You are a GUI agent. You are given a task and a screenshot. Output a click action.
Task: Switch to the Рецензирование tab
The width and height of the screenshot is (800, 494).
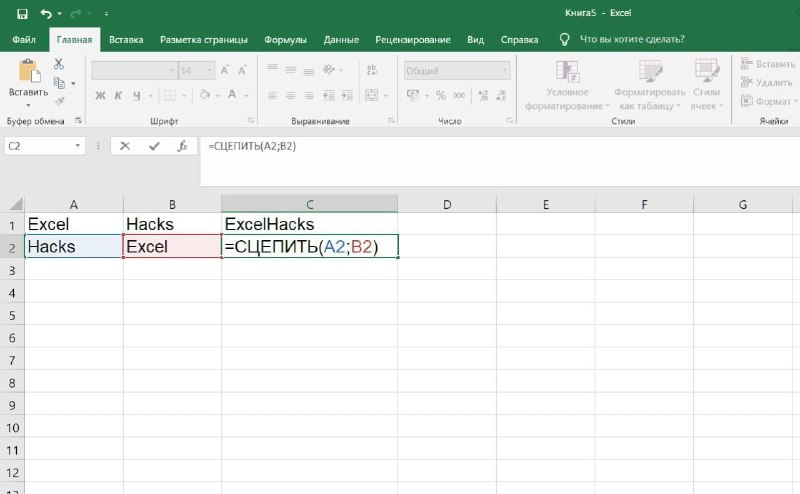[413, 40]
